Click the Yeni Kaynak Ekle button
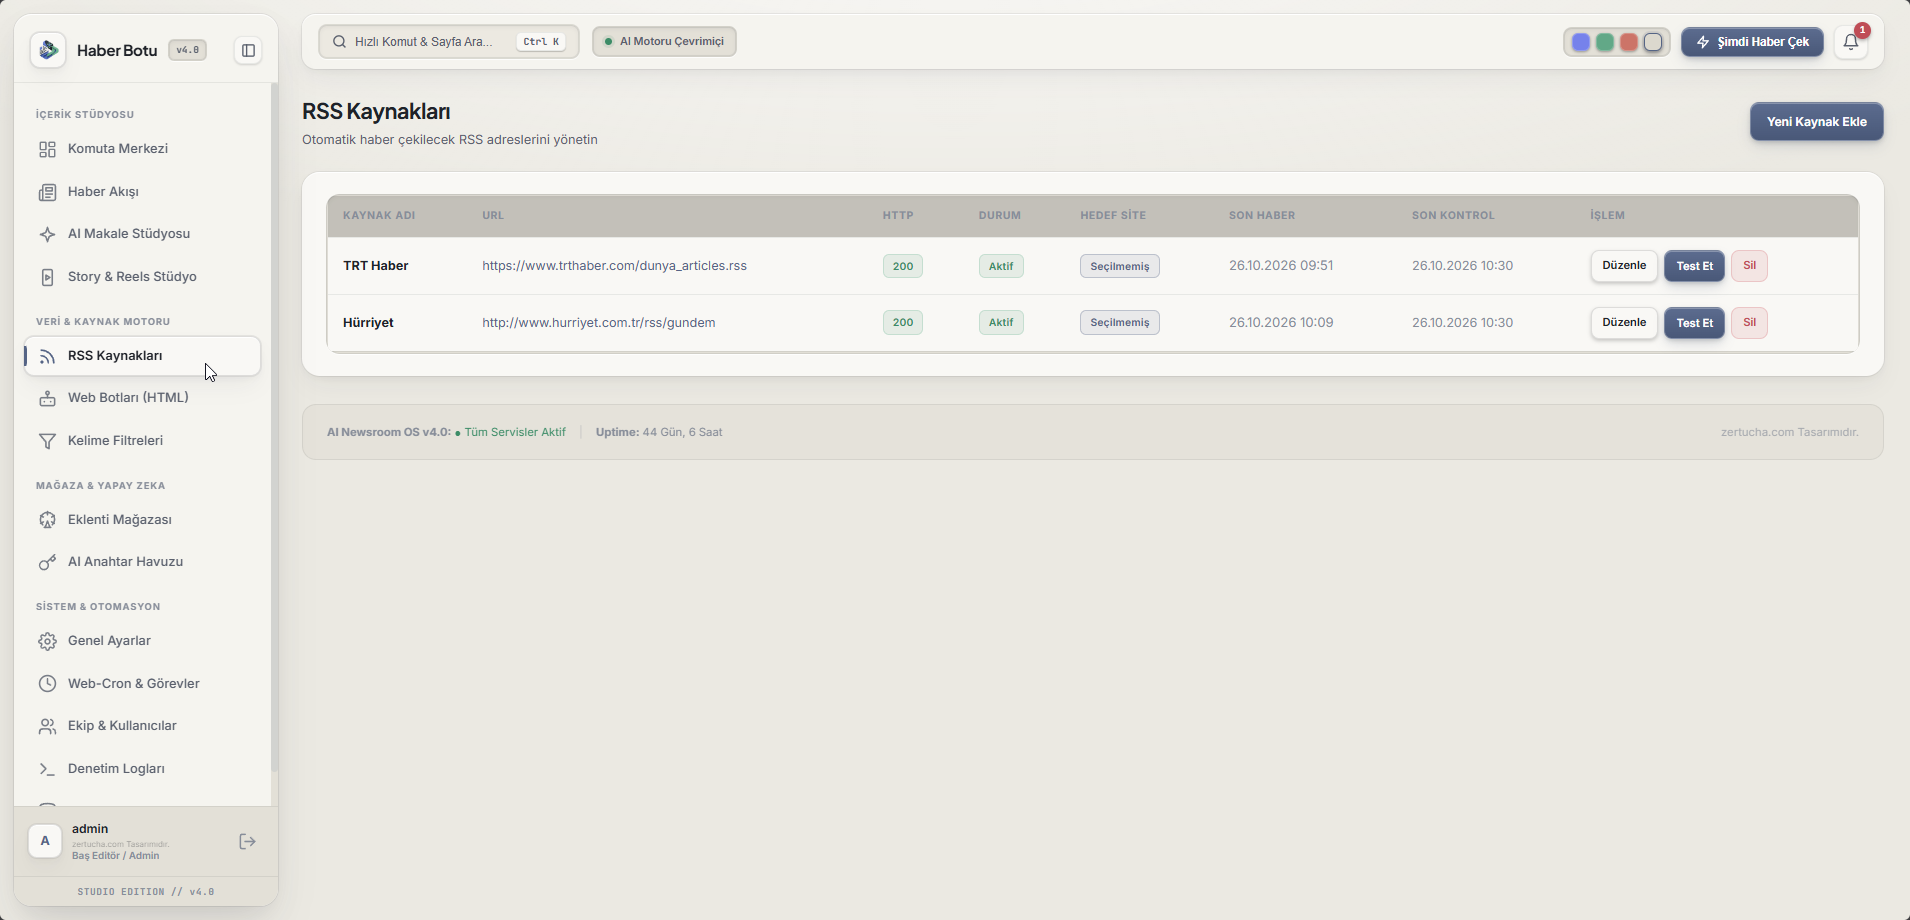This screenshot has height=920, width=1910. pos(1816,122)
